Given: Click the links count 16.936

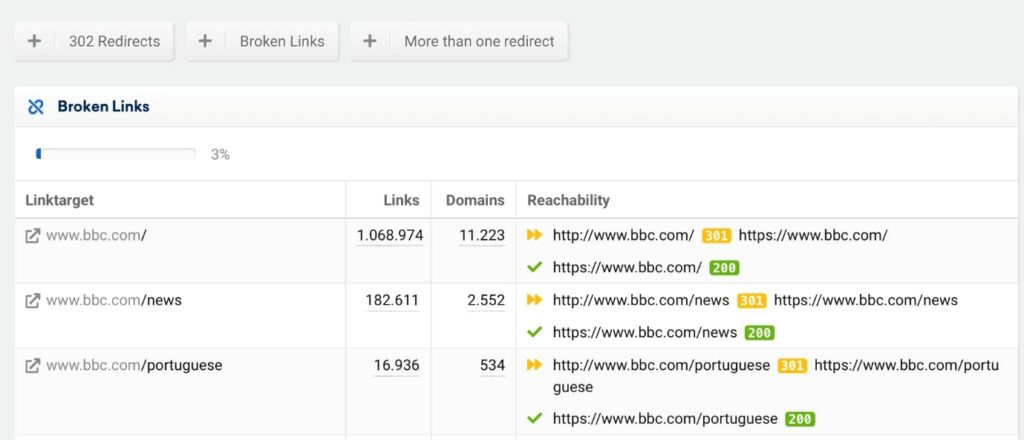Looking at the screenshot, I should 396,365.
